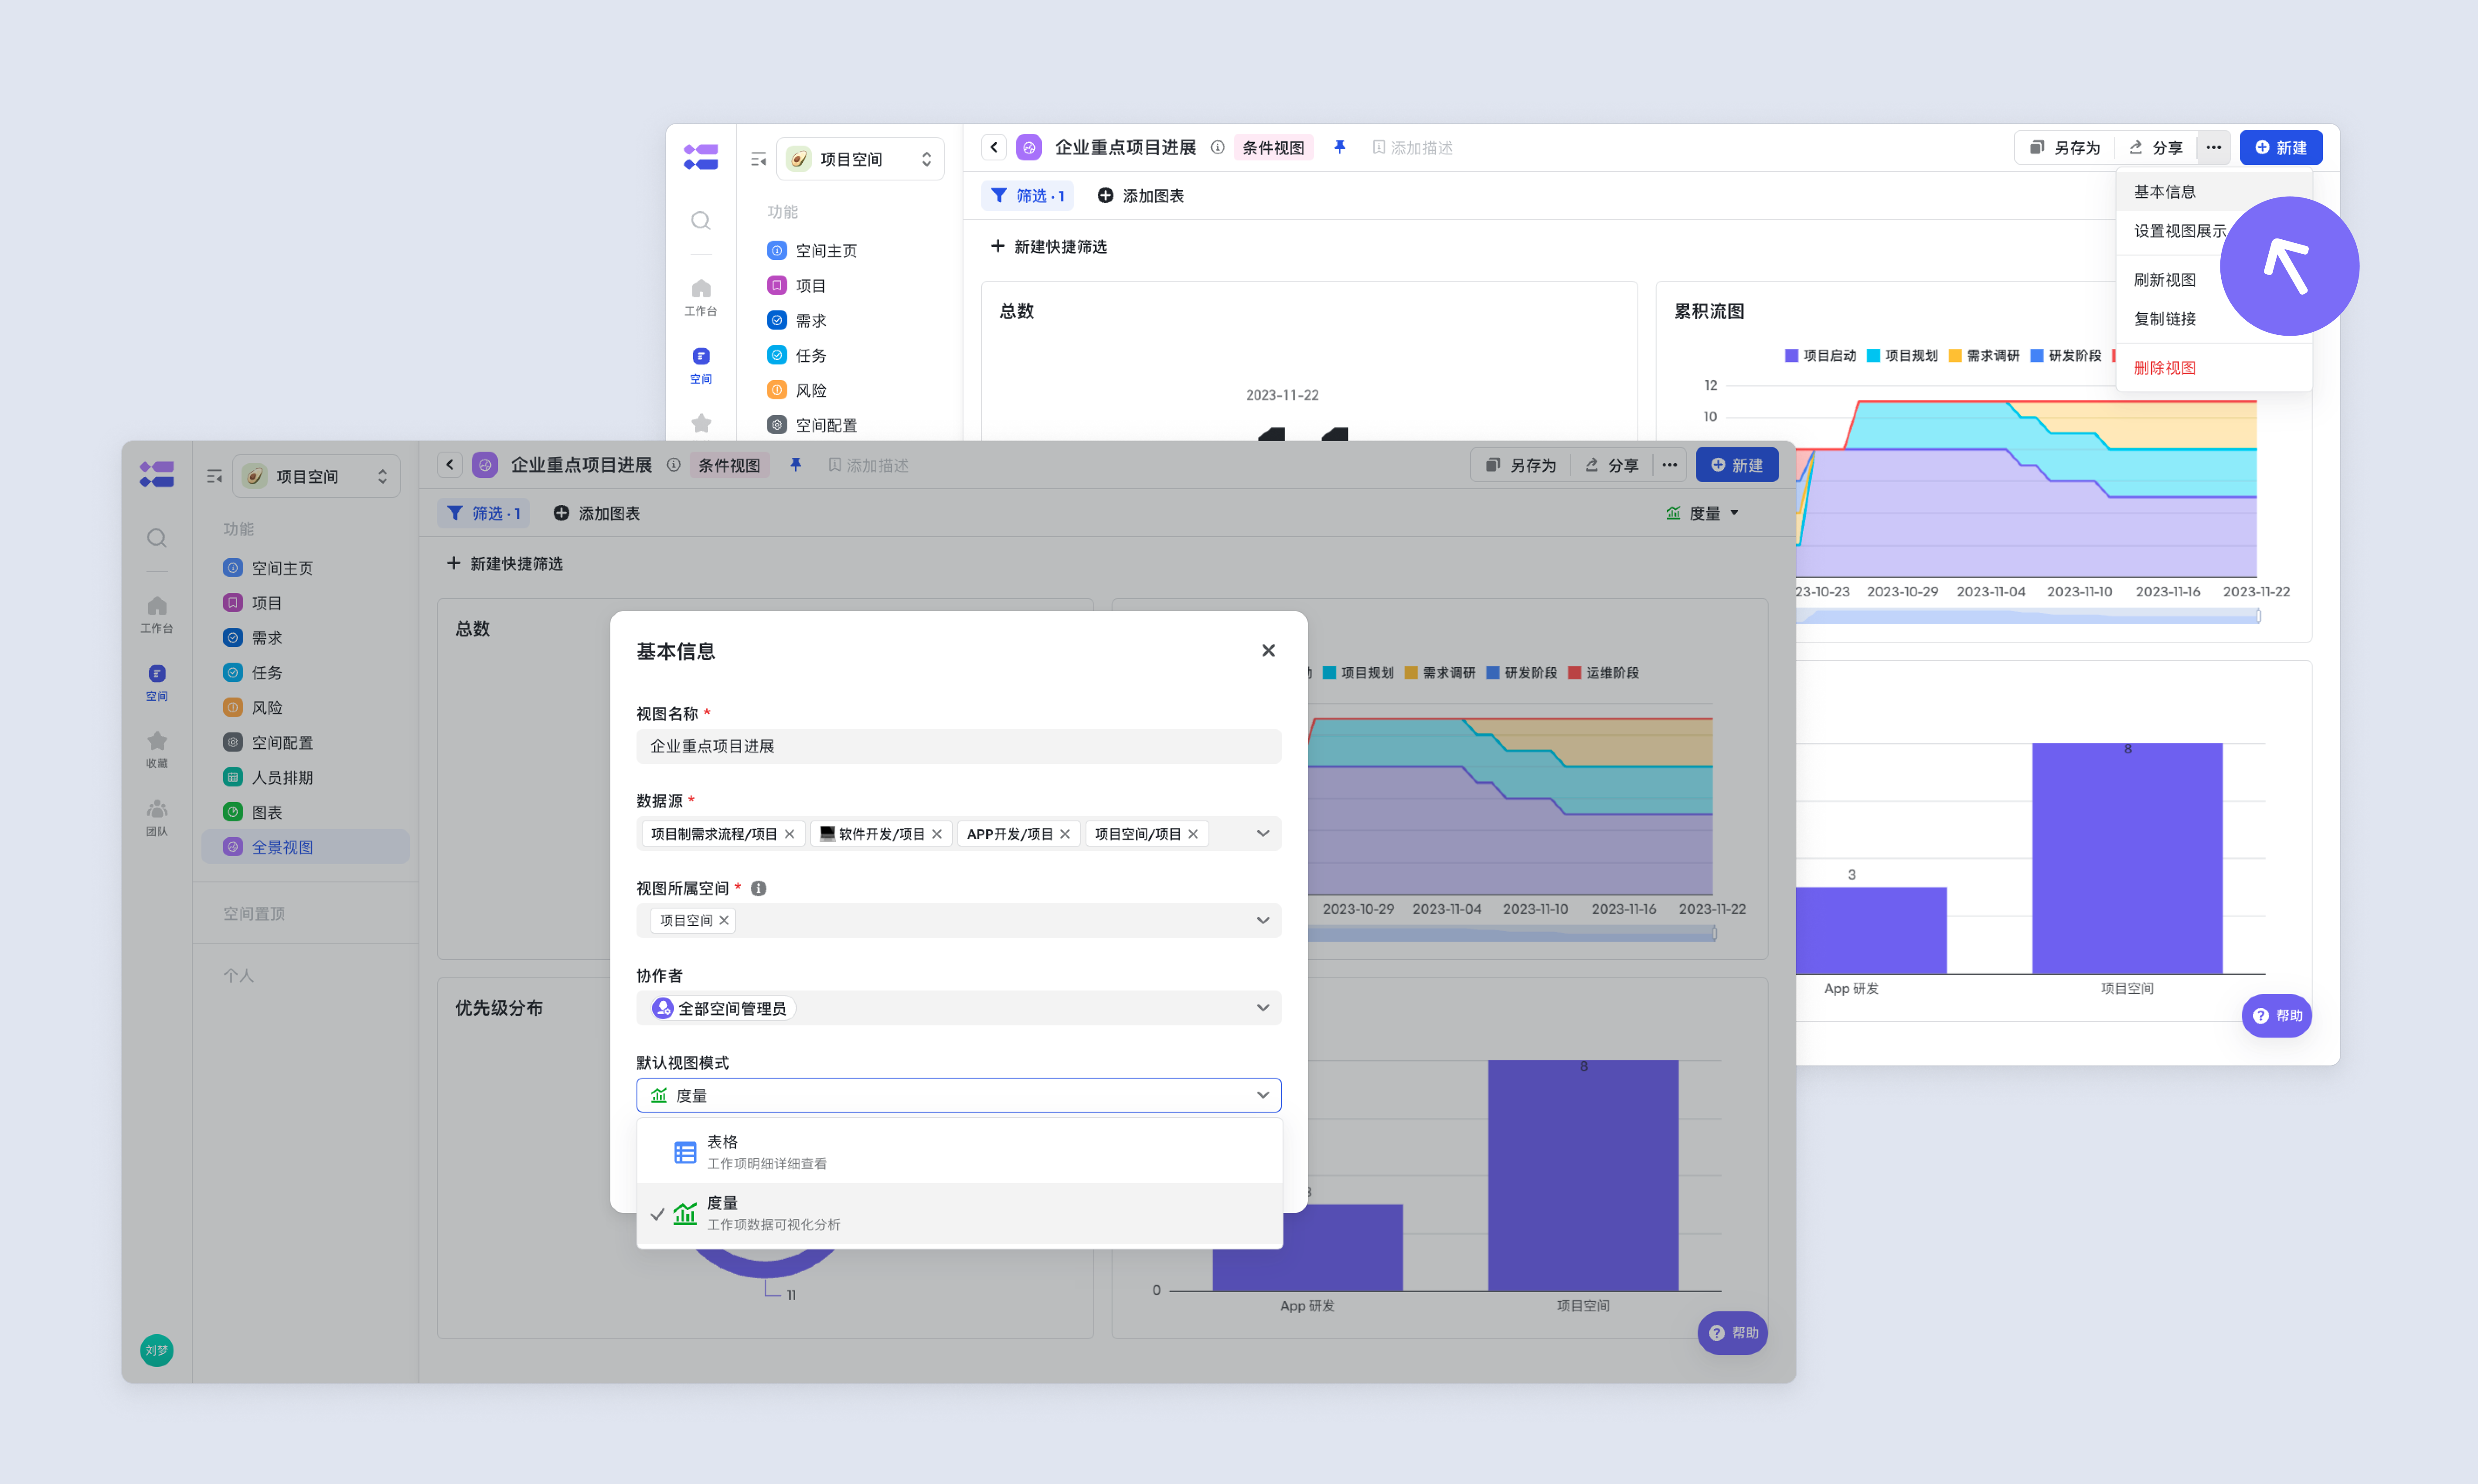Click the info icon beside the back window title
This screenshot has width=2478, height=1484.
(x=1218, y=147)
